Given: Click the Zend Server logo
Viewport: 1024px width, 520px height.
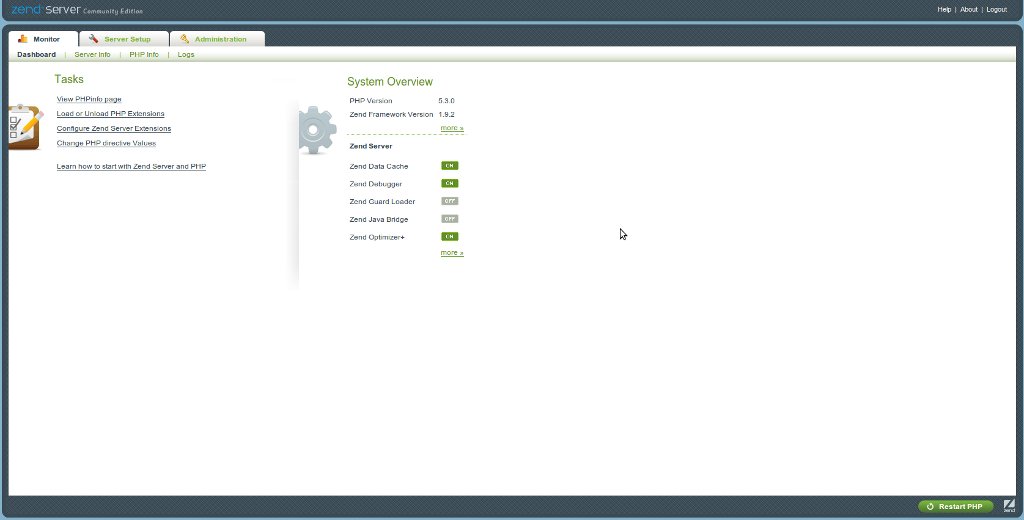Looking at the screenshot, I should tap(77, 10).
